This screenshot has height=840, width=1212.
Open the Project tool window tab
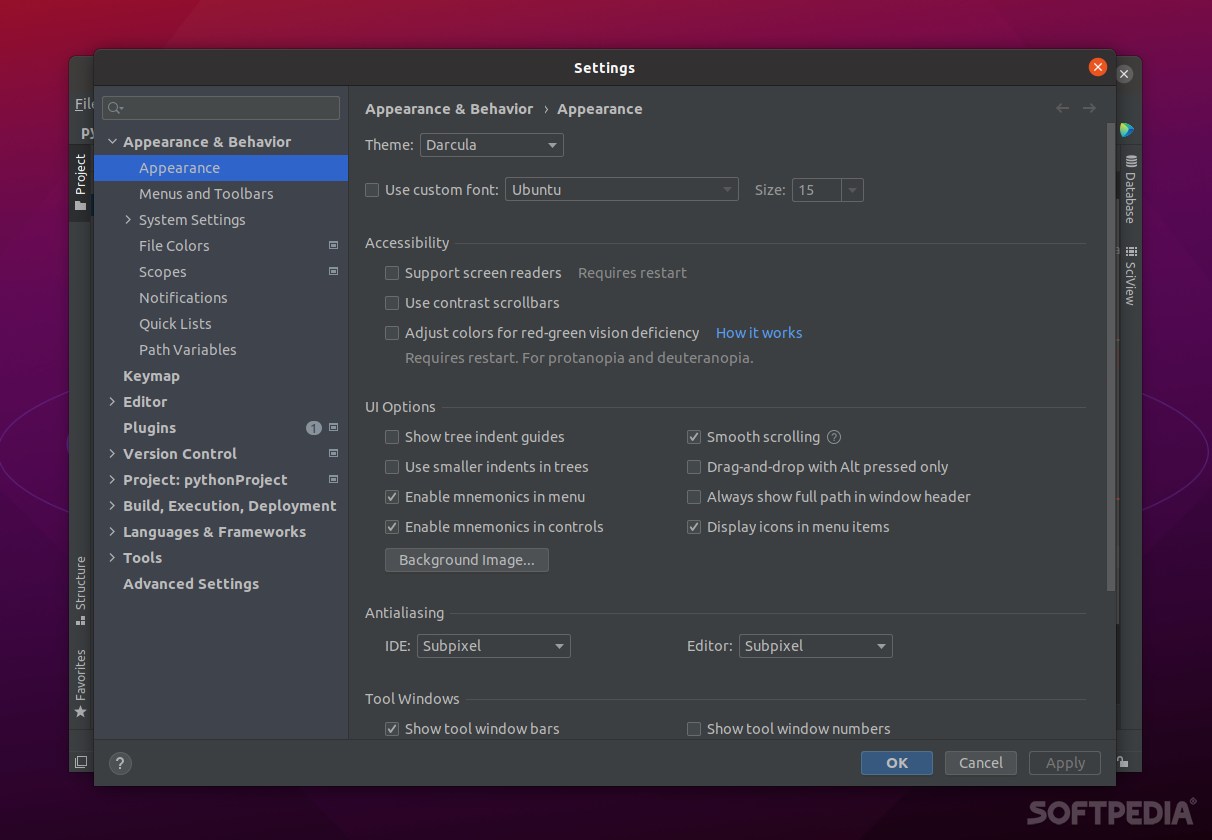[80, 182]
